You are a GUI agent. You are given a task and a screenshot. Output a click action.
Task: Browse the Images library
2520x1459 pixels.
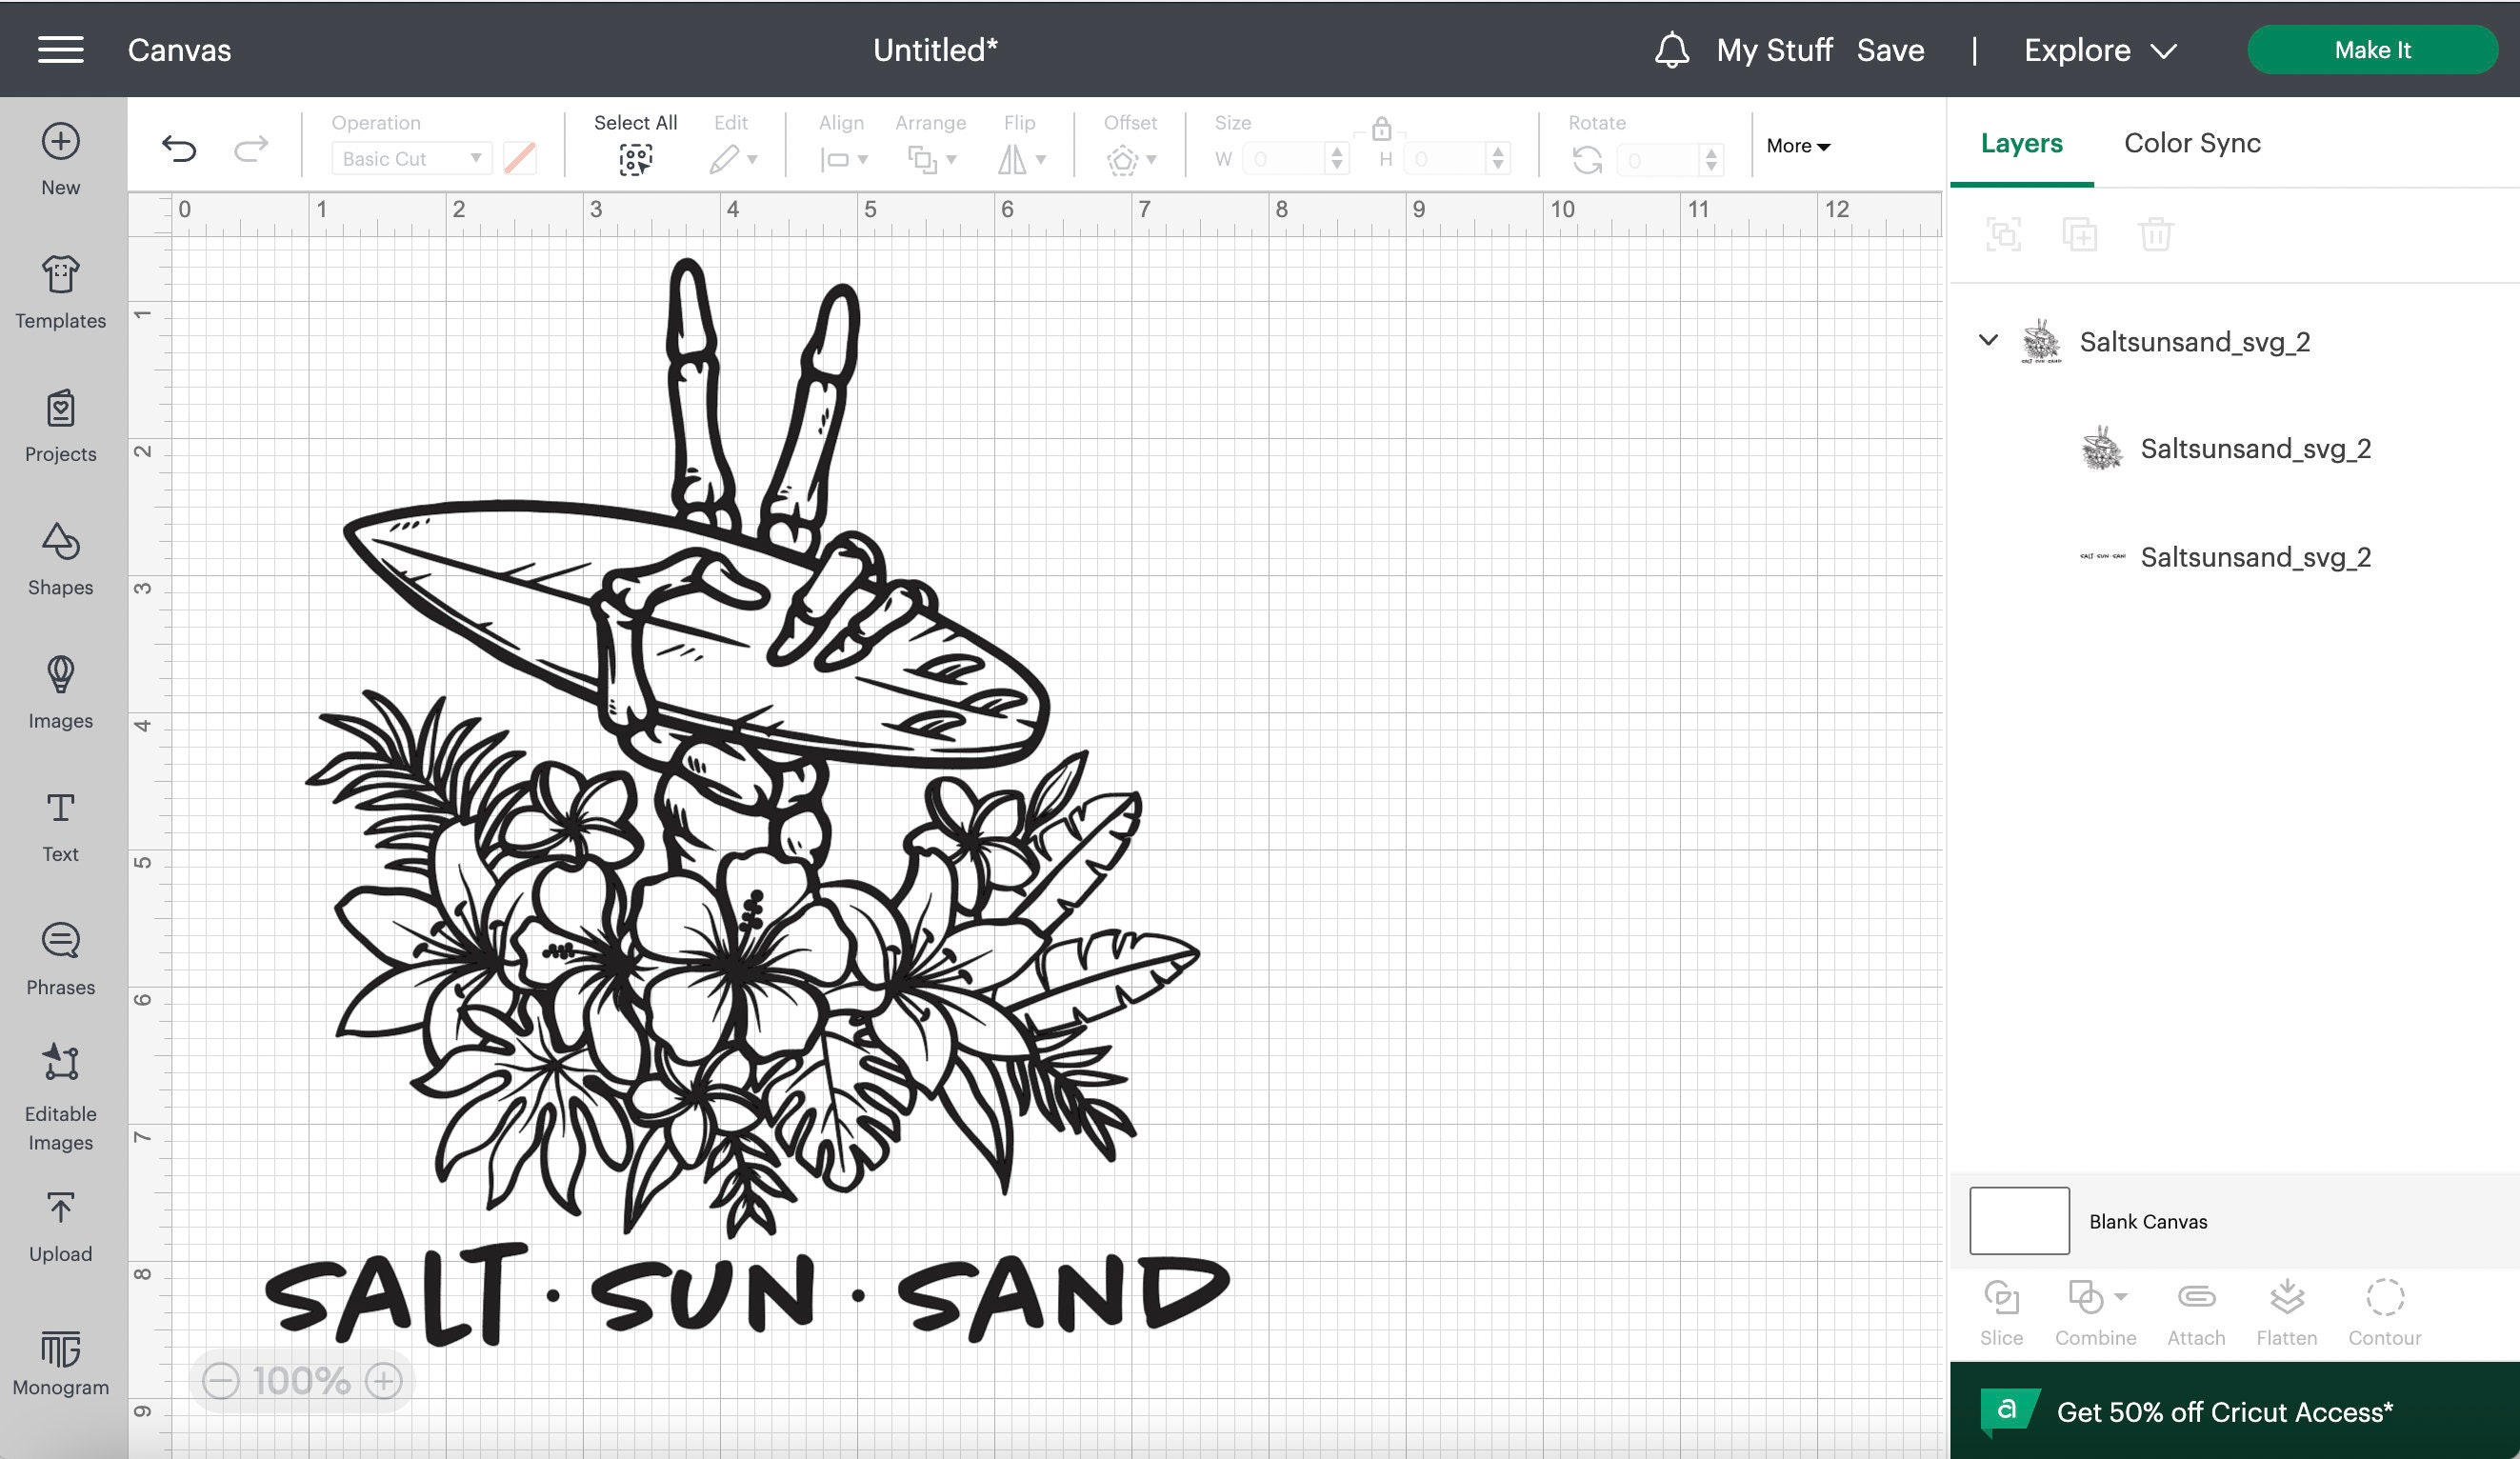(59, 692)
